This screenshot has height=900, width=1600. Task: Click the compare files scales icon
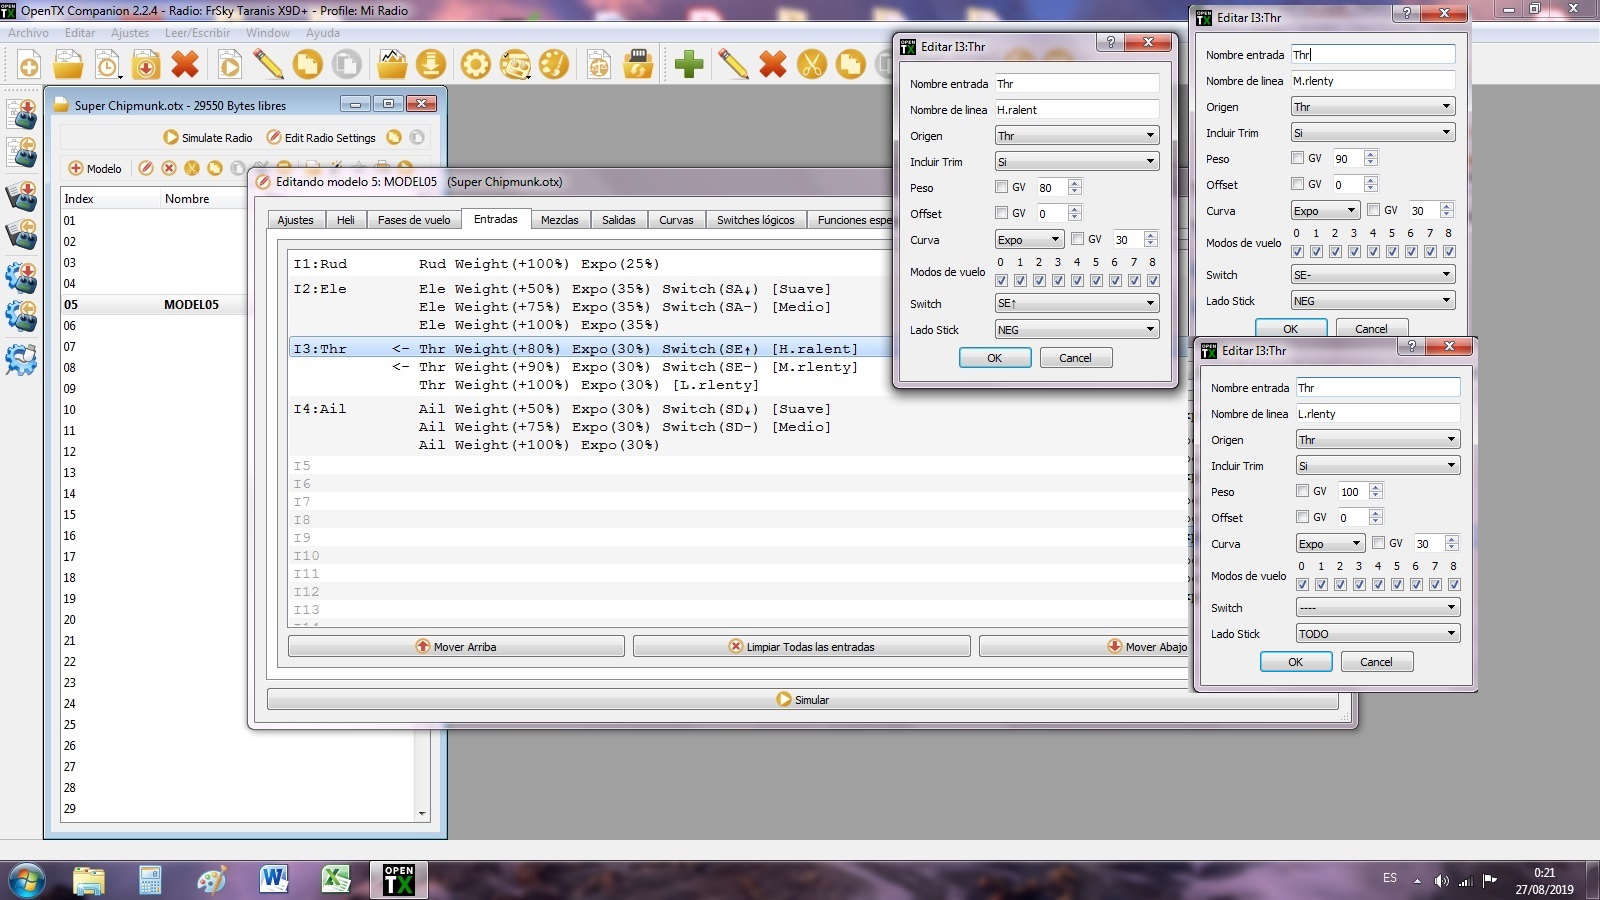(x=598, y=66)
